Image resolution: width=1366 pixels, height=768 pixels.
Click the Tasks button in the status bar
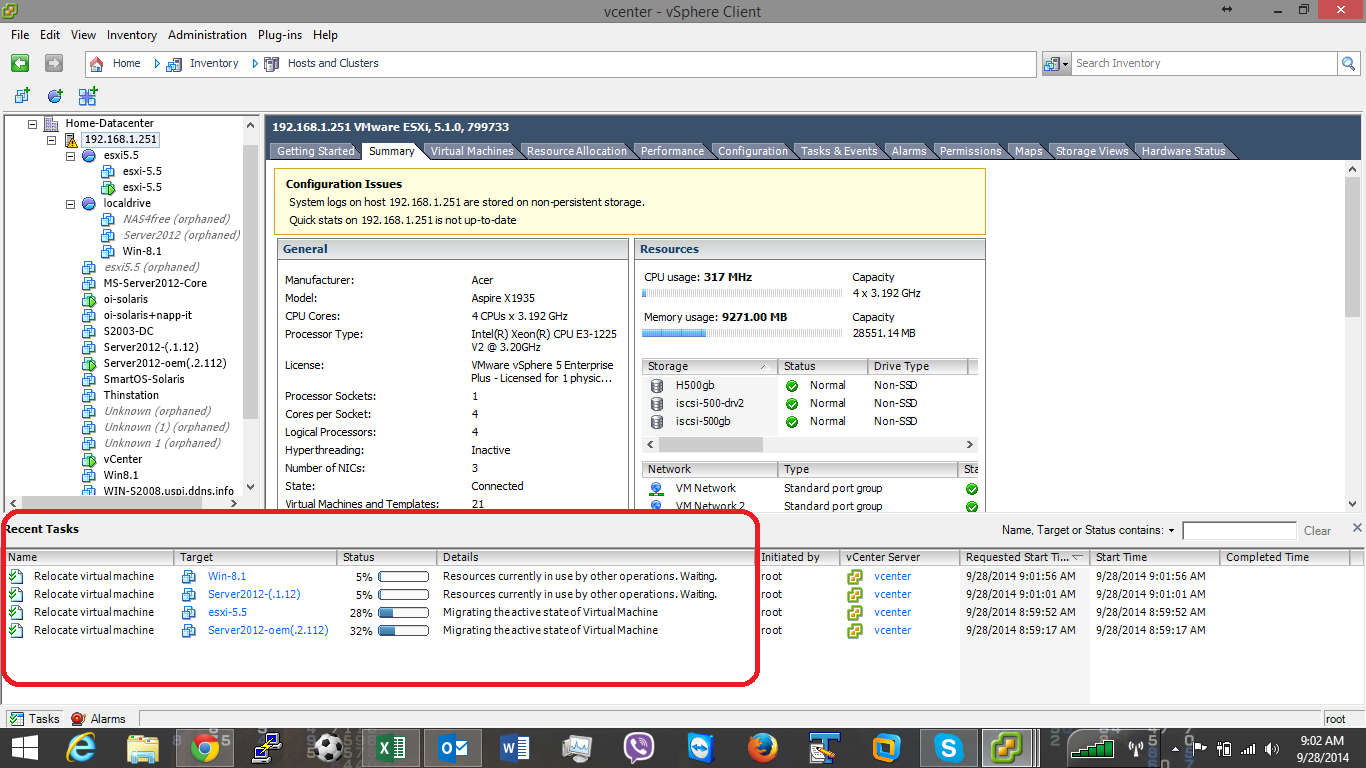click(x=35, y=718)
